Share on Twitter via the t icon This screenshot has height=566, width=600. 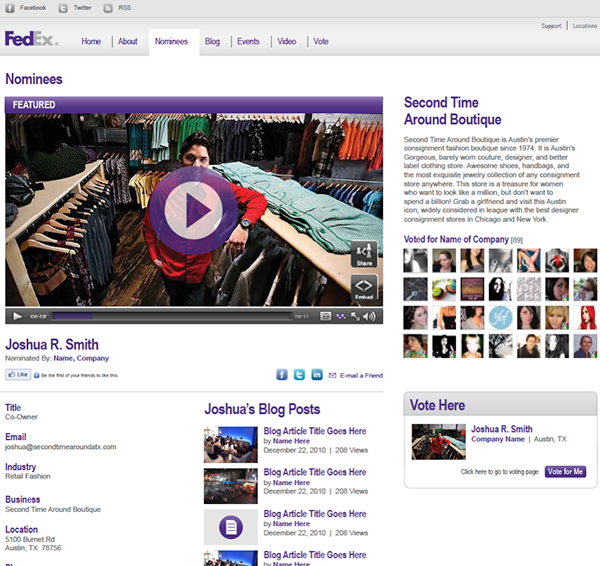pos(299,375)
